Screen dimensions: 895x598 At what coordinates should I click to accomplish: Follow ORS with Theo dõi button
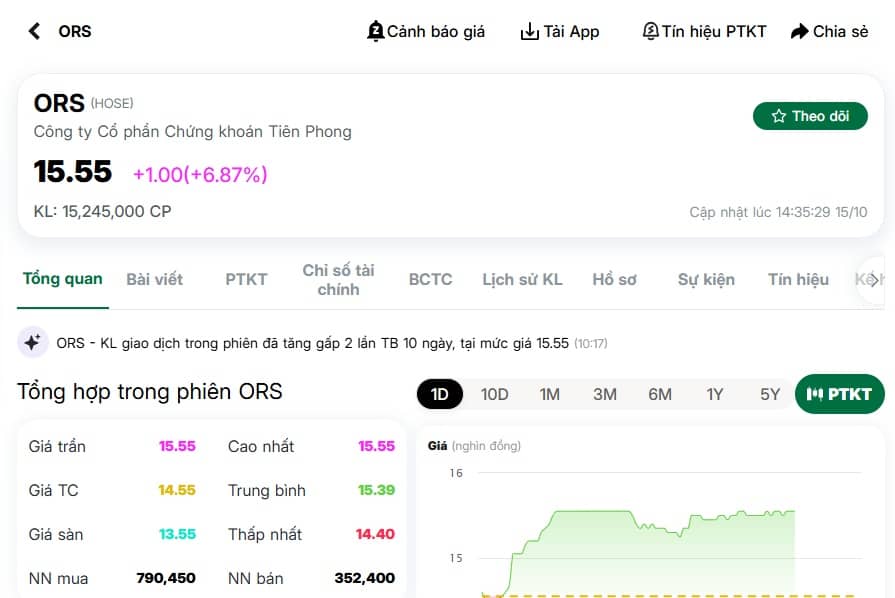click(810, 116)
